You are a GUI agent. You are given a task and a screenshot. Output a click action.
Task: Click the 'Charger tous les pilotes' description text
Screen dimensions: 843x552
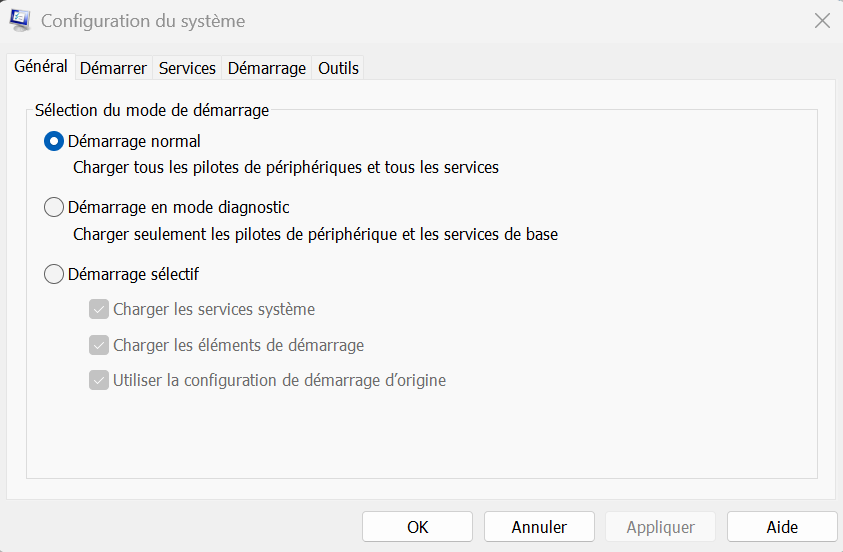[286, 168]
